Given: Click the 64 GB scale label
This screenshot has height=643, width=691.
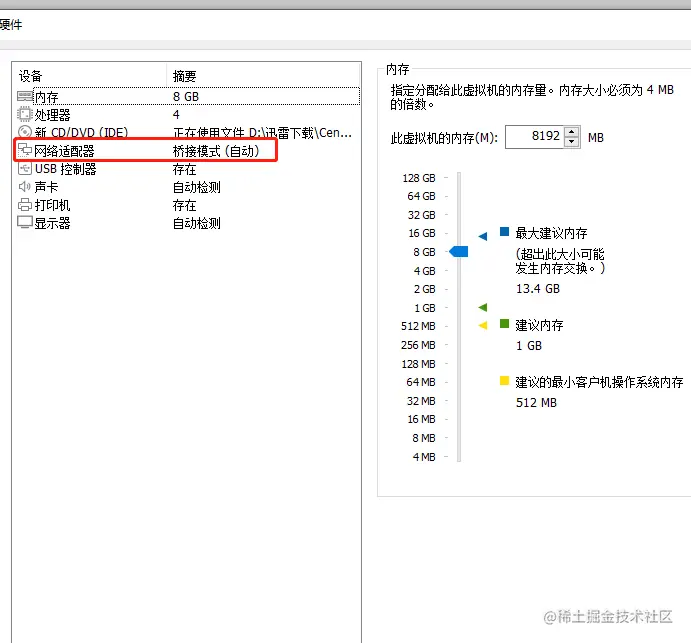Looking at the screenshot, I should tap(421, 196).
